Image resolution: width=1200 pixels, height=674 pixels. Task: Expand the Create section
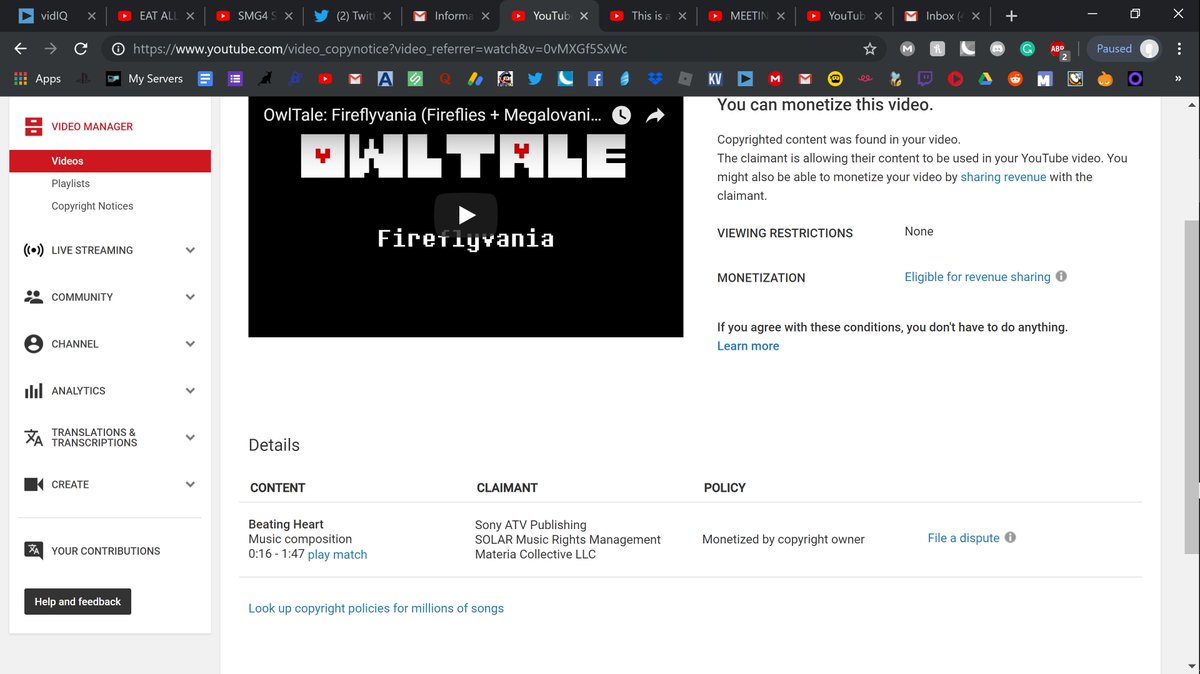coord(190,484)
